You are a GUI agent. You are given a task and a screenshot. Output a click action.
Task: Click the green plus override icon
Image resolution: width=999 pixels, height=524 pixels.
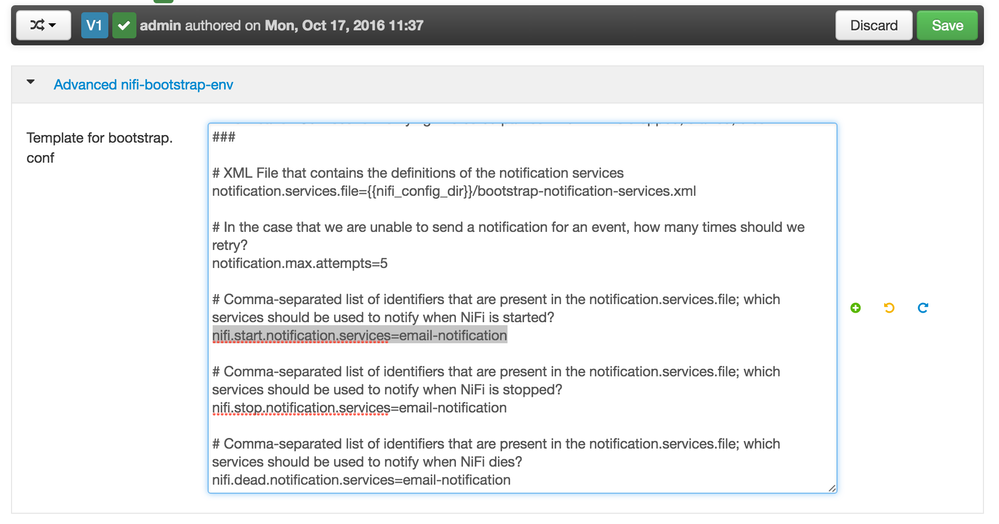pyautogui.click(x=856, y=308)
